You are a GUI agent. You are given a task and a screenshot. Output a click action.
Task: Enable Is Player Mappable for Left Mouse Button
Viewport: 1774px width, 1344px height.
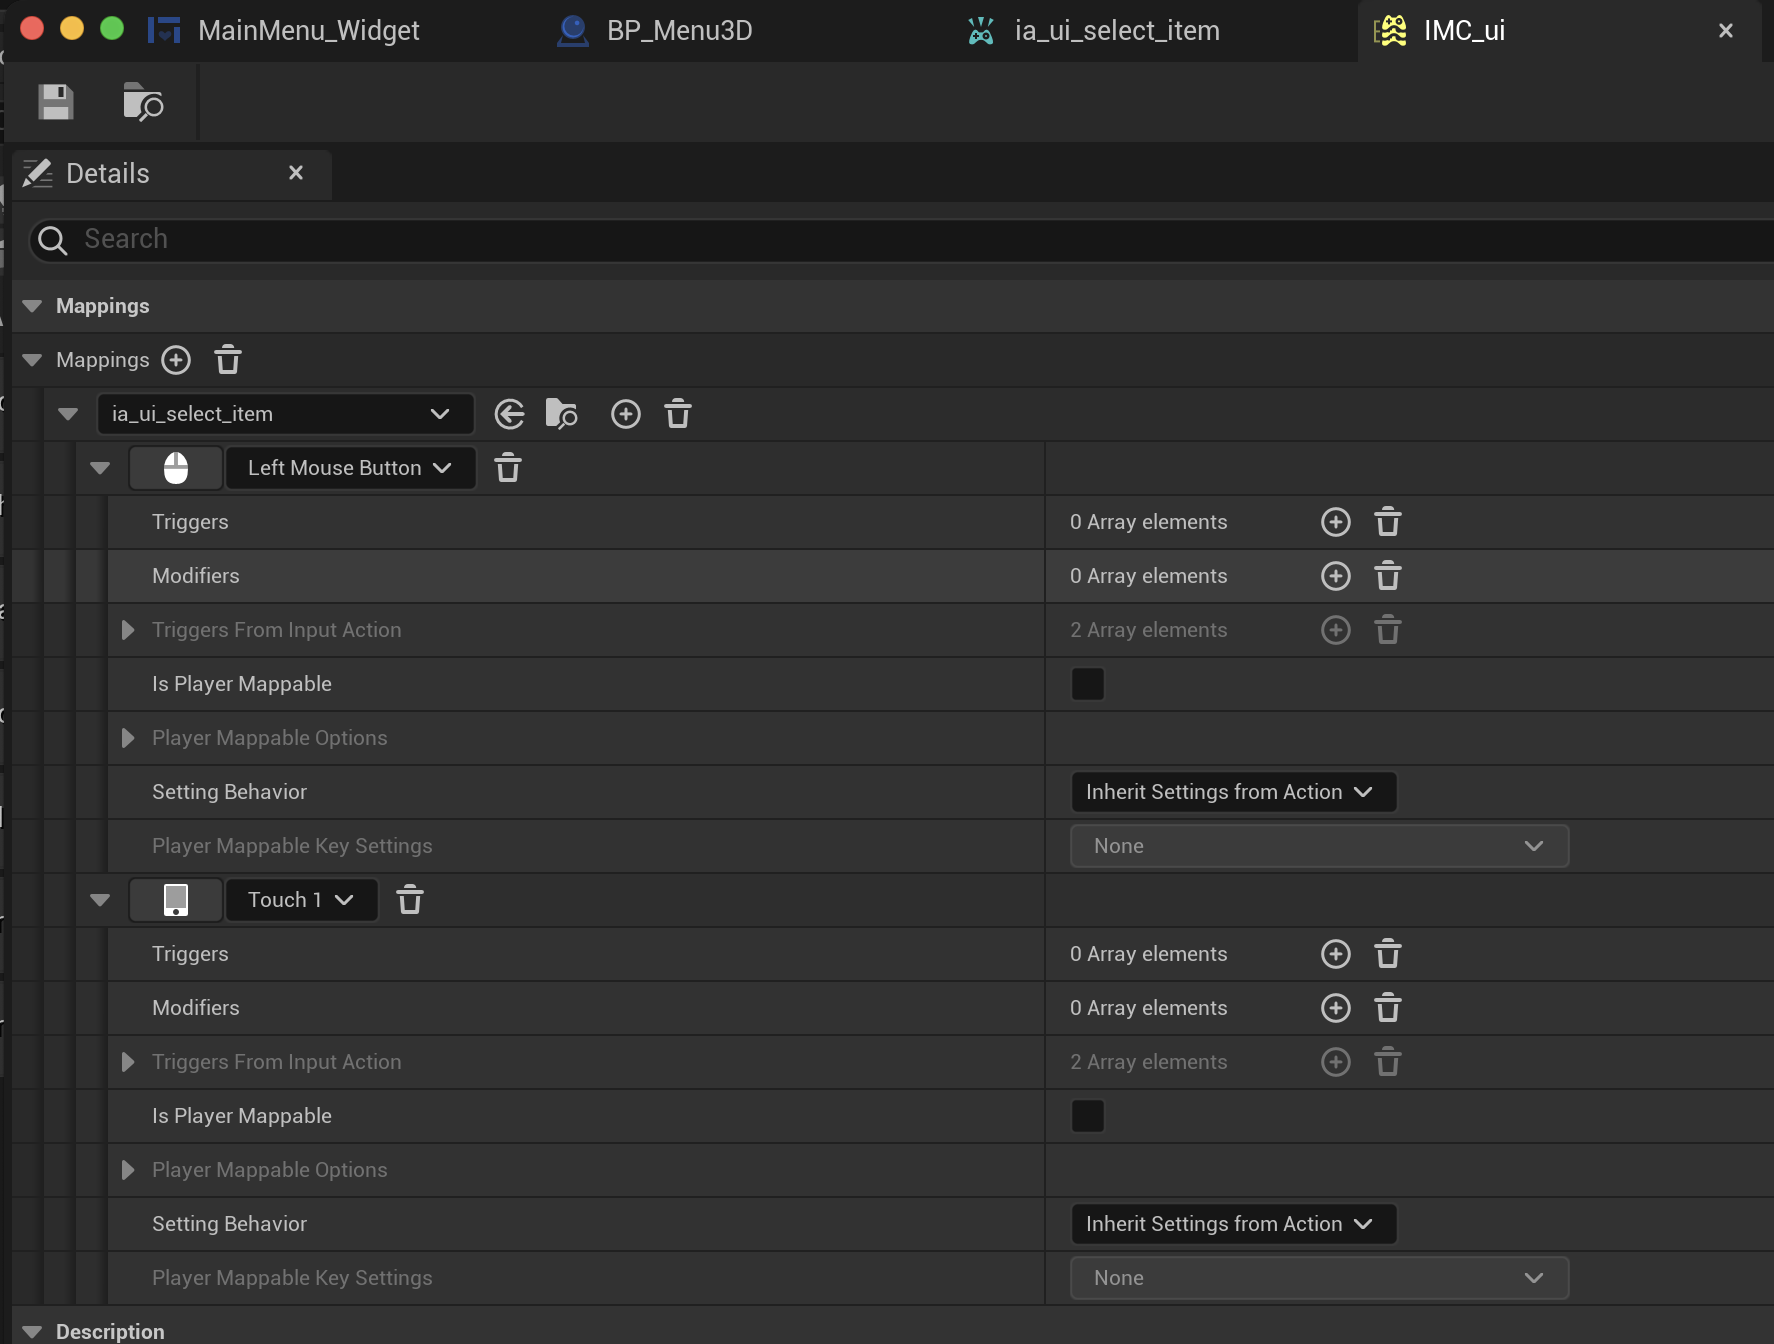point(1088,684)
